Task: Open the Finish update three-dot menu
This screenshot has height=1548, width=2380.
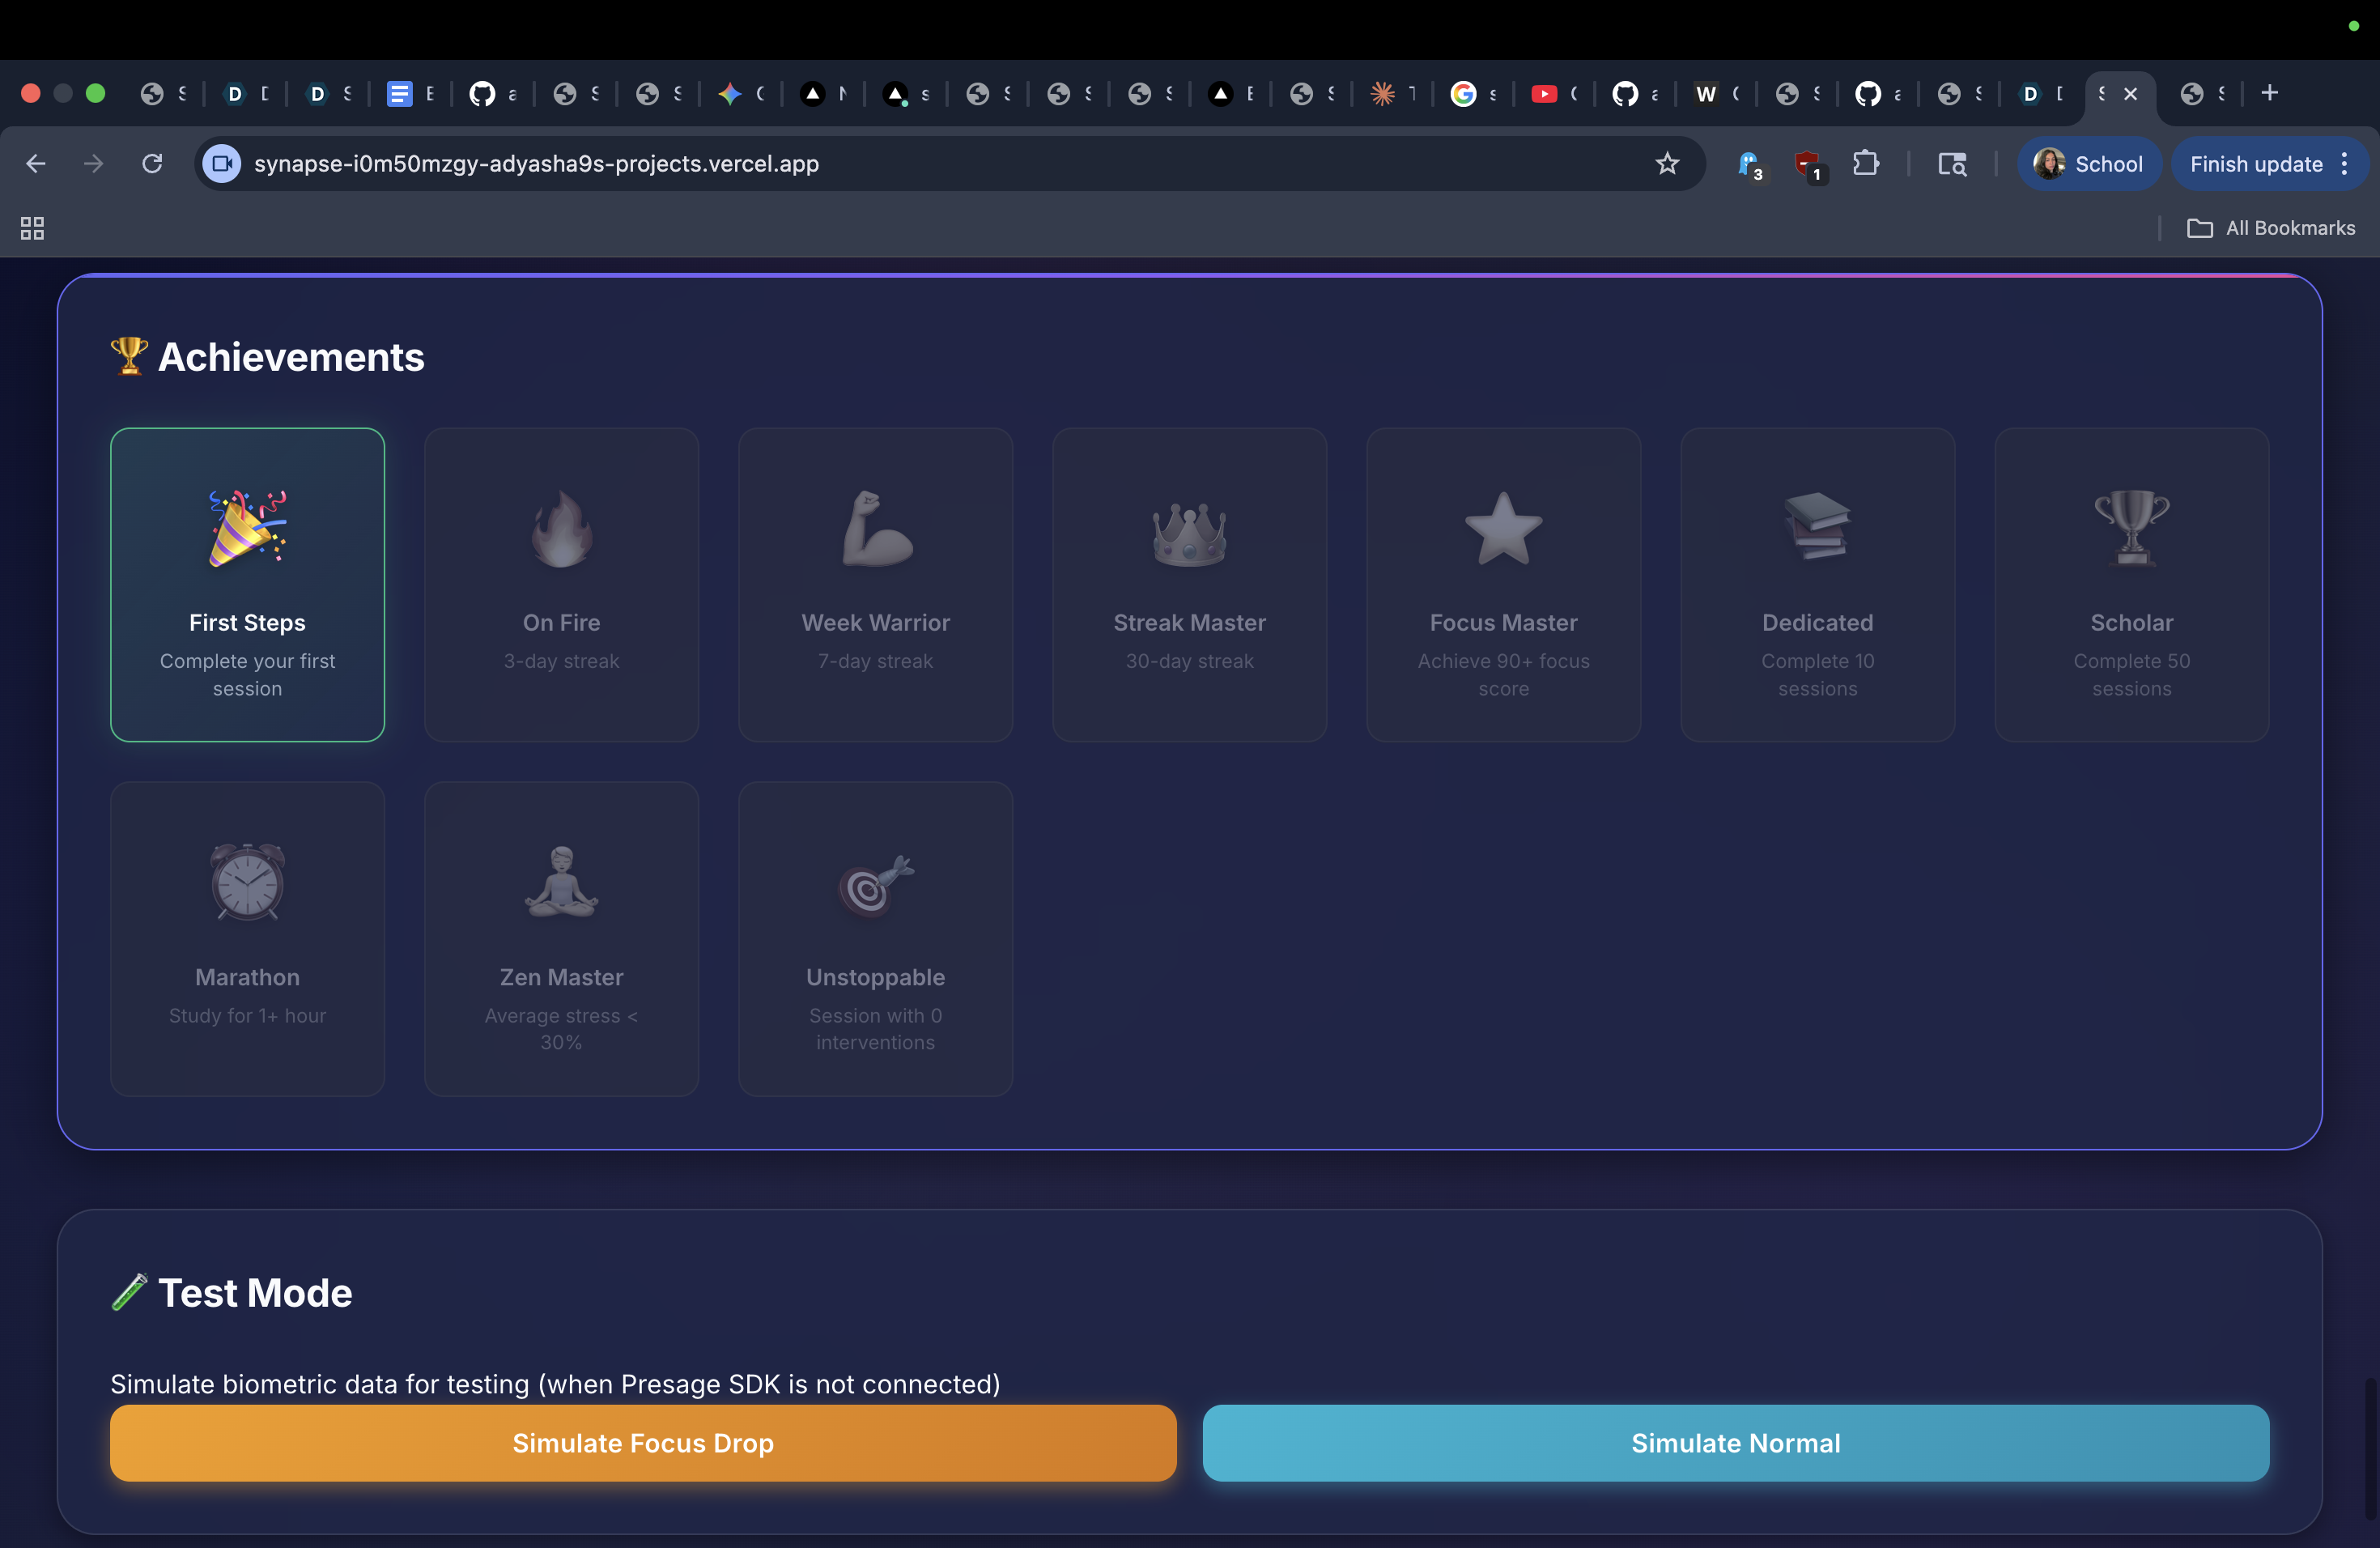Action: 2344,163
